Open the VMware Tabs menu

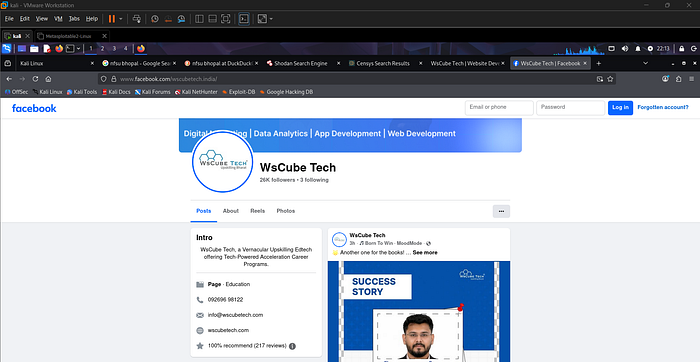tap(74, 19)
